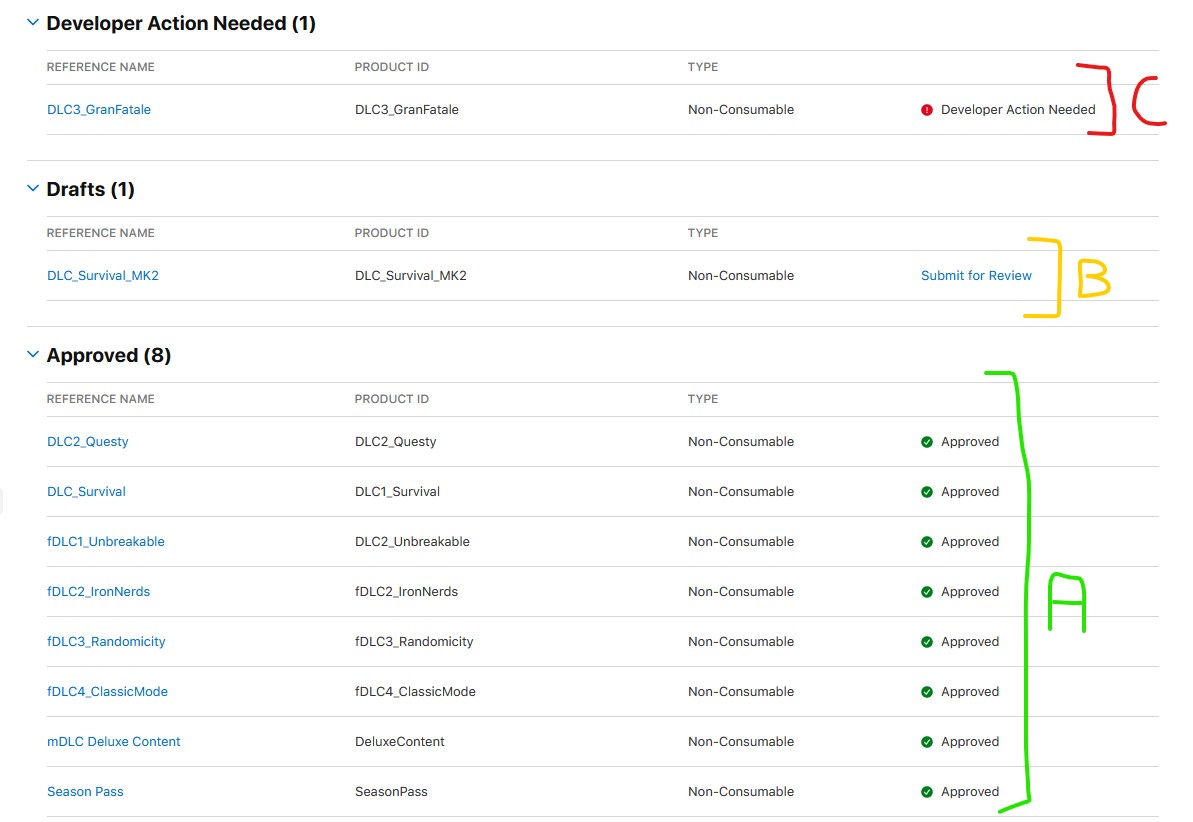The height and width of the screenshot is (822, 1193).
Task: Open the fDLC4_ClassicMode reference link
Action: coord(107,692)
